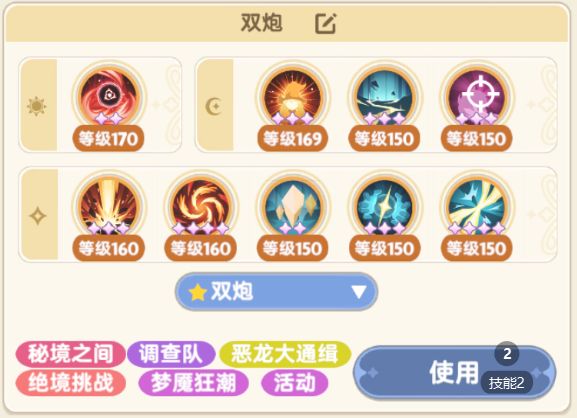Click the 使用 button
This screenshot has width=577, height=418.
pos(455,372)
